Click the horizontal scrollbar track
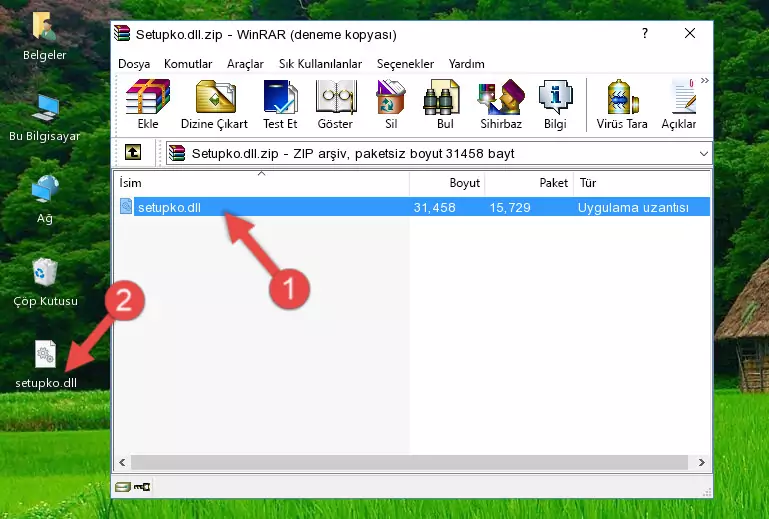 [410, 462]
